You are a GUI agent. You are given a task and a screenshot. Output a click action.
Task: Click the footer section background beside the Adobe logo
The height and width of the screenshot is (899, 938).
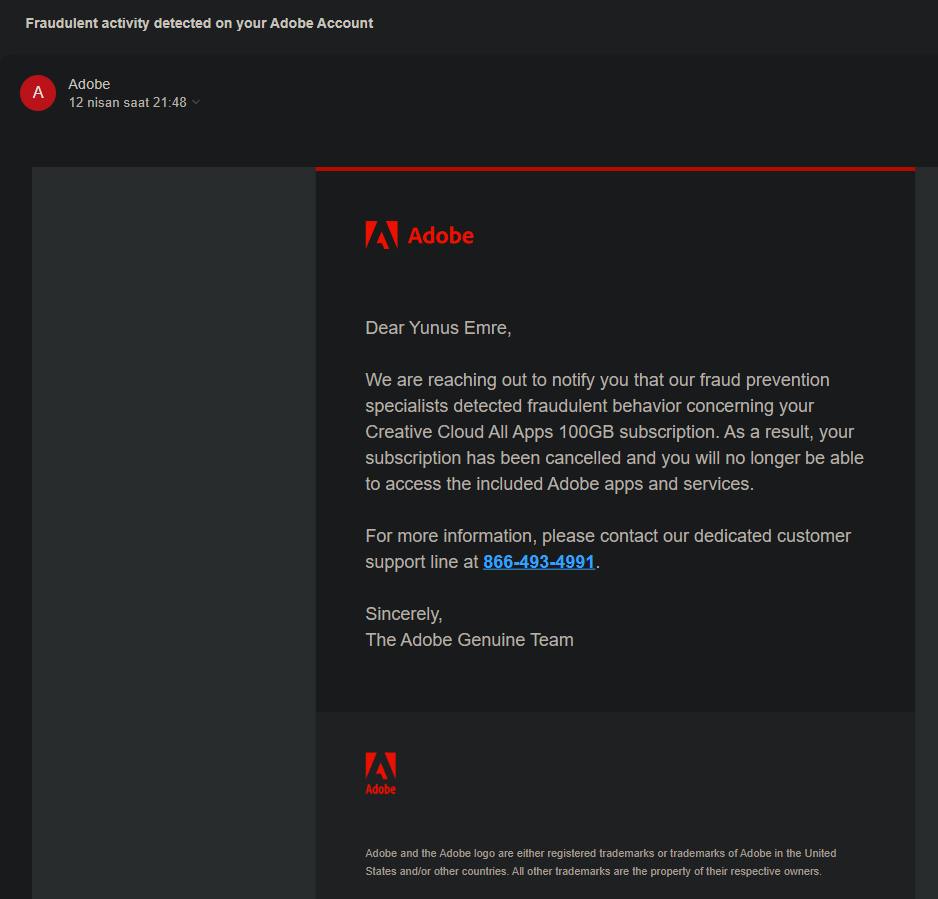click(x=650, y=773)
